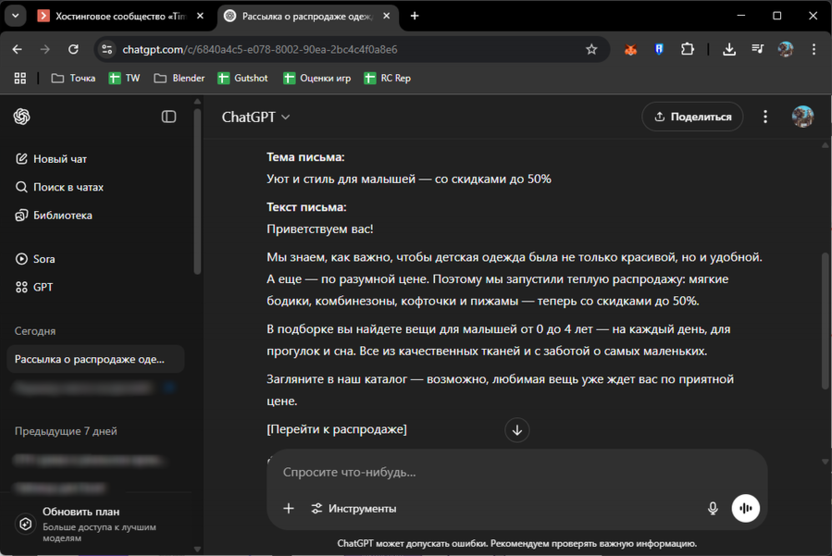Collapse the sidebar with the panel toggle icon
The image size is (832, 556).
tap(169, 116)
